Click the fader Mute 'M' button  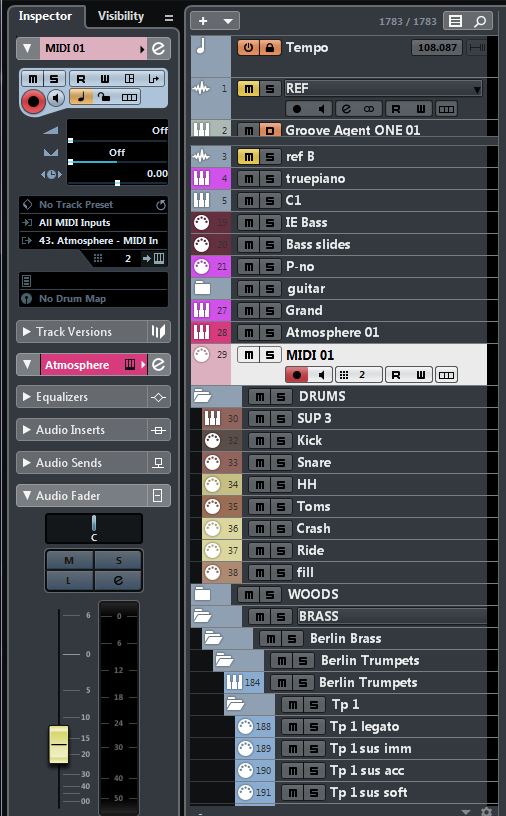pos(69,560)
